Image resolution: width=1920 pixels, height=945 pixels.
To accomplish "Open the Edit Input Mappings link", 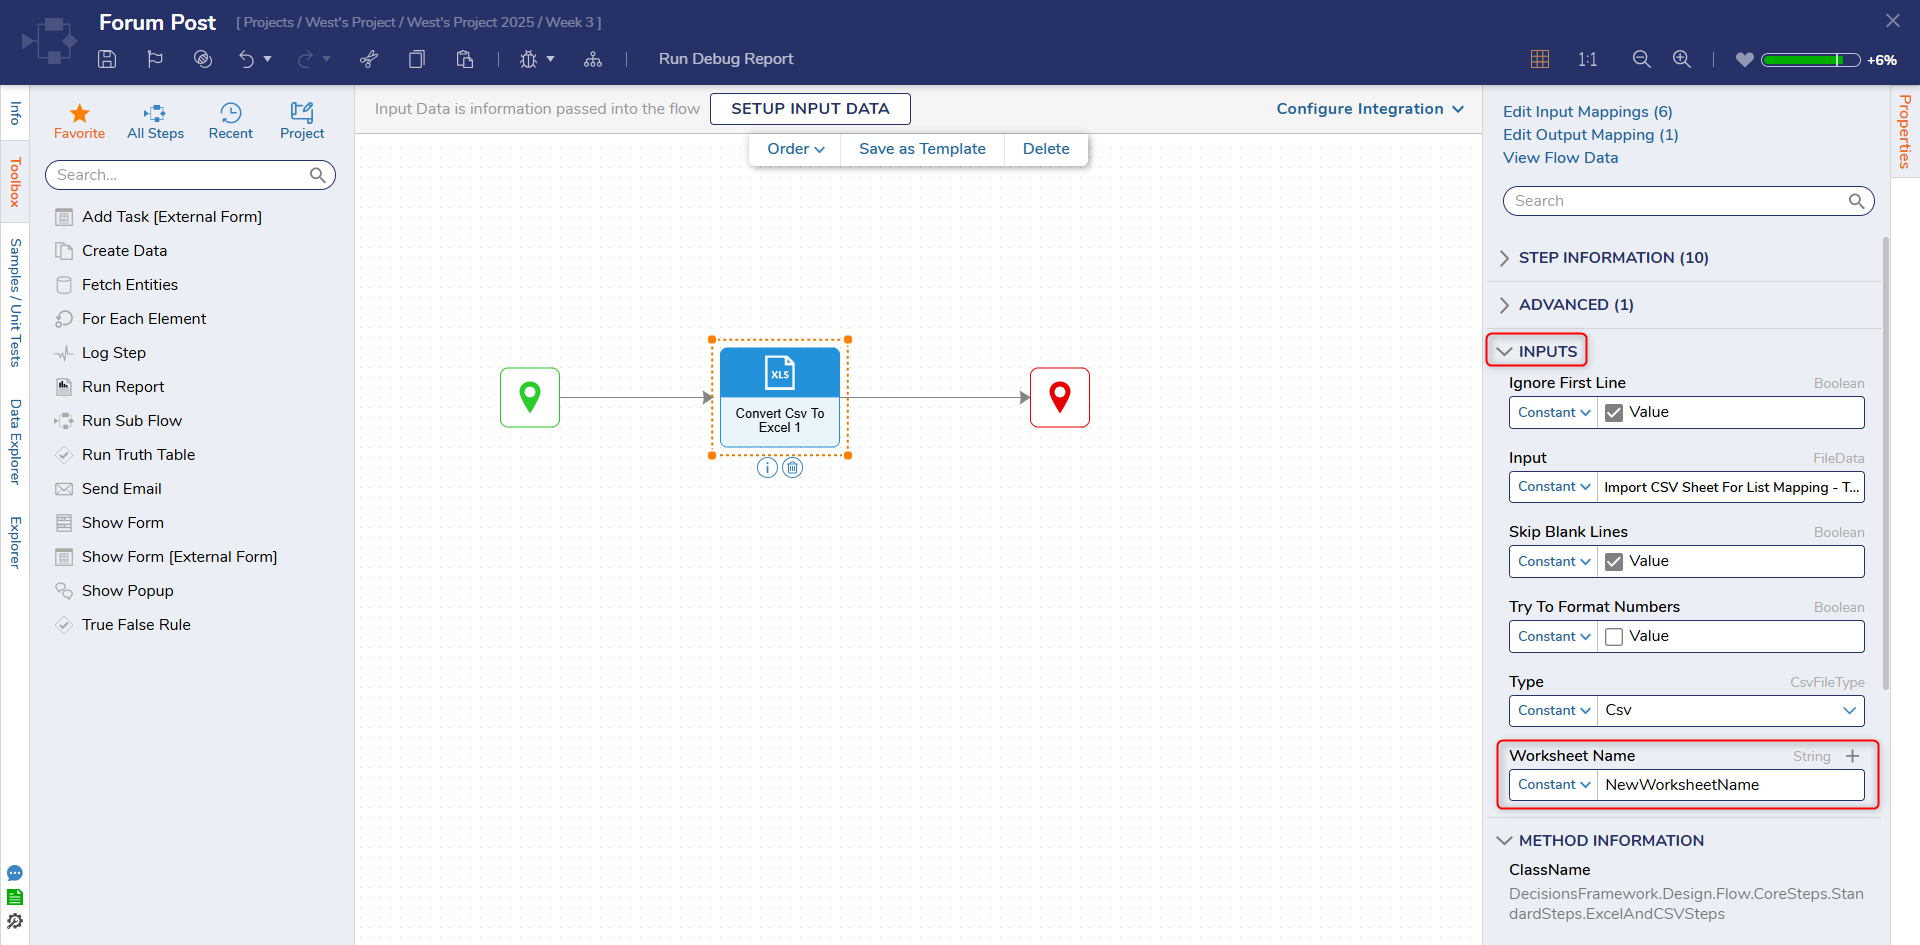I will pyautogui.click(x=1587, y=112).
